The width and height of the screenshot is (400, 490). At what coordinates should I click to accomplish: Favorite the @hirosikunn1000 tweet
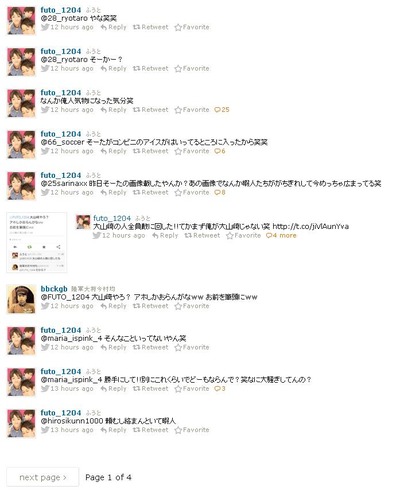point(192,430)
